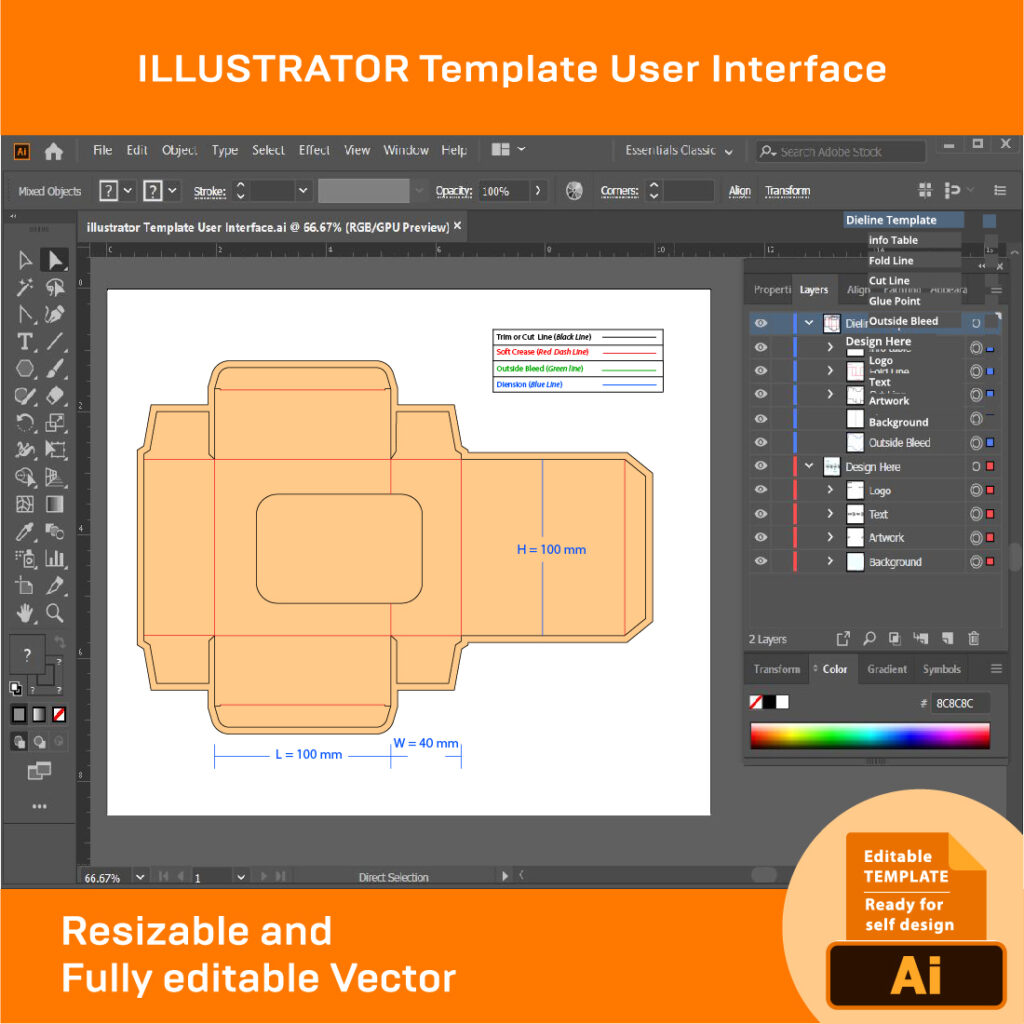Activate the Zoom tool
This screenshot has height=1024, width=1024.
(x=54, y=612)
